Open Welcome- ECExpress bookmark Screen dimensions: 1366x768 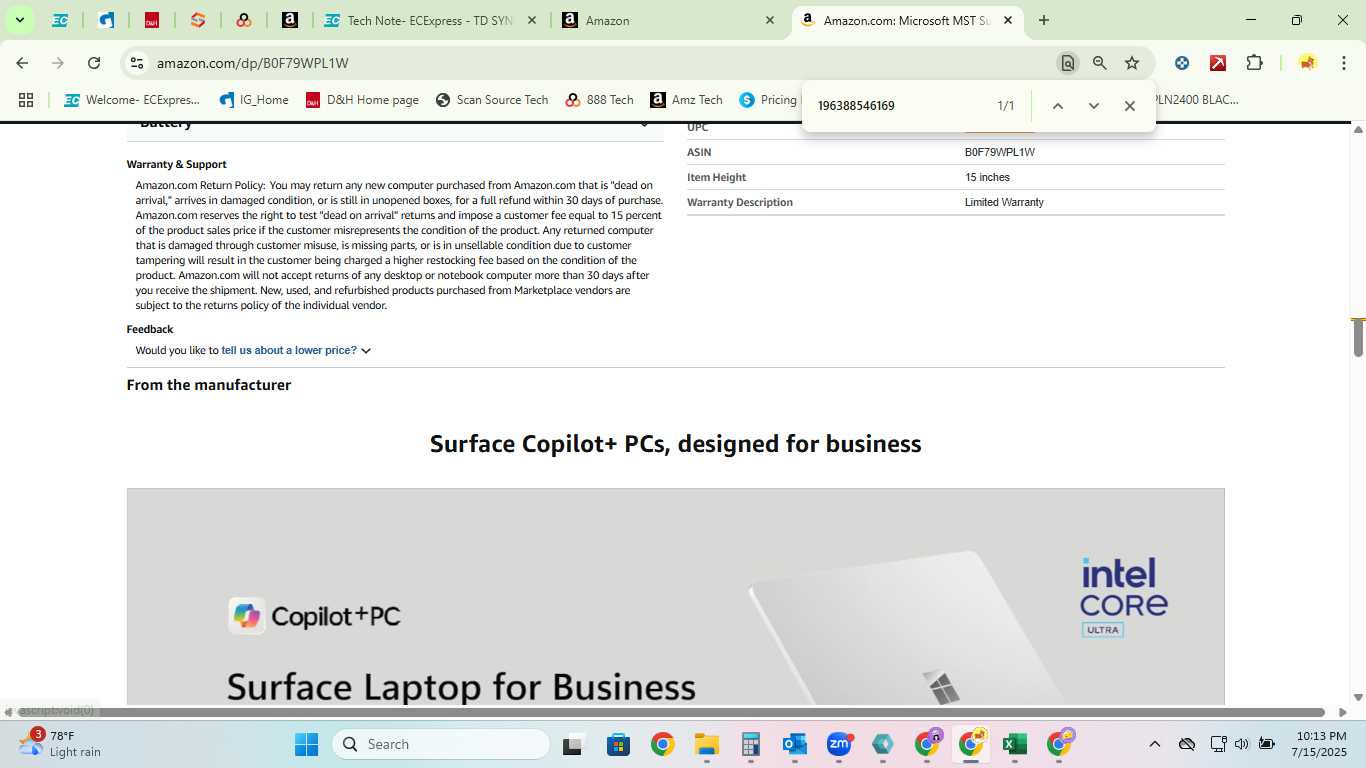coord(132,100)
